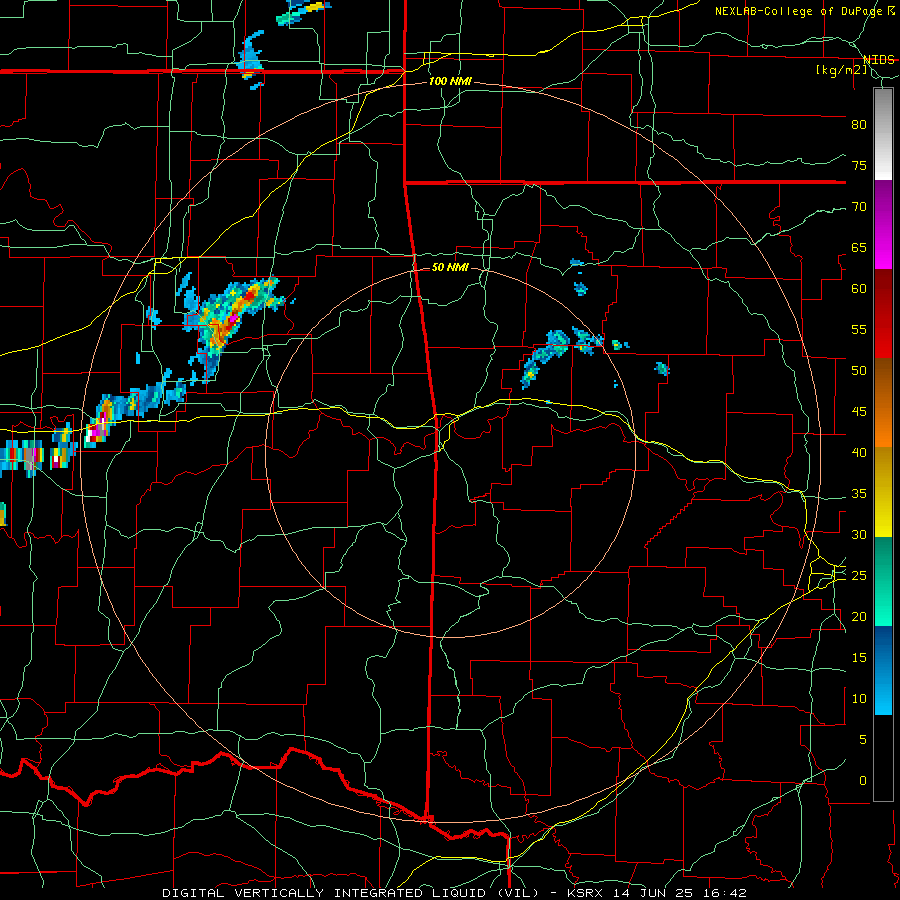This screenshot has height=900, width=900.
Task: Click the Digital Vertically Integrated Liquid caption
Action: point(350,893)
